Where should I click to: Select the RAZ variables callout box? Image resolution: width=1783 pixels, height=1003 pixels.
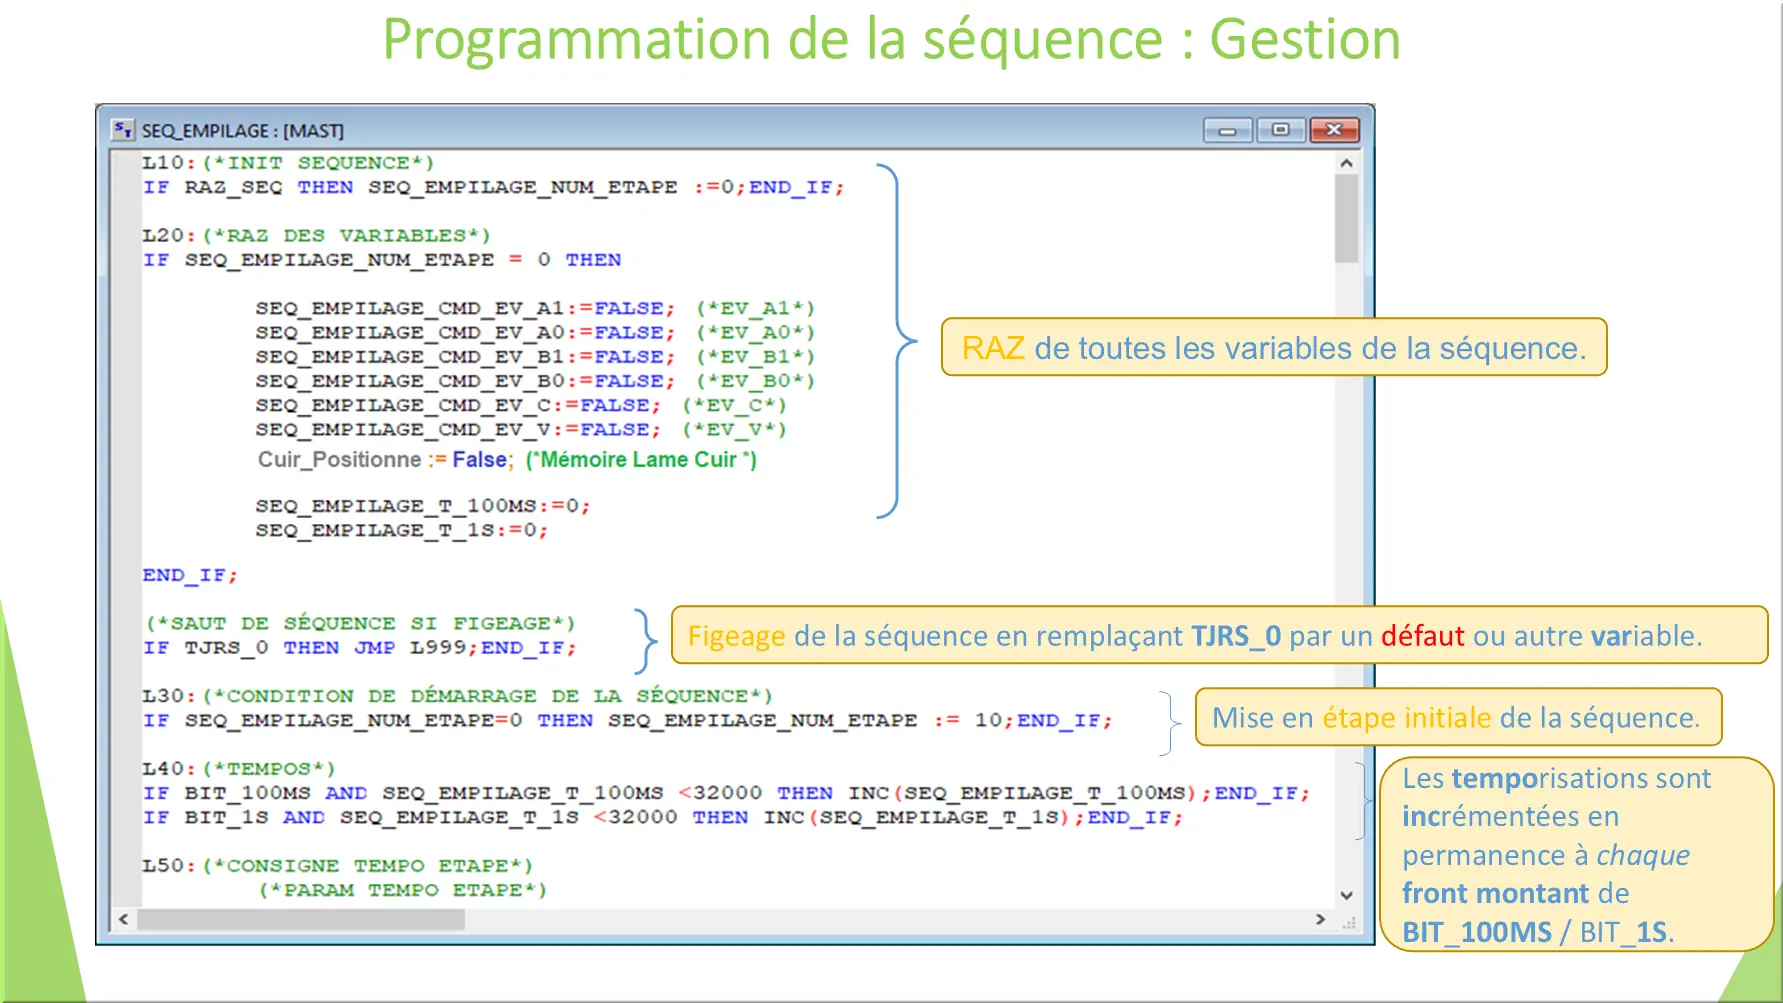(1273, 348)
